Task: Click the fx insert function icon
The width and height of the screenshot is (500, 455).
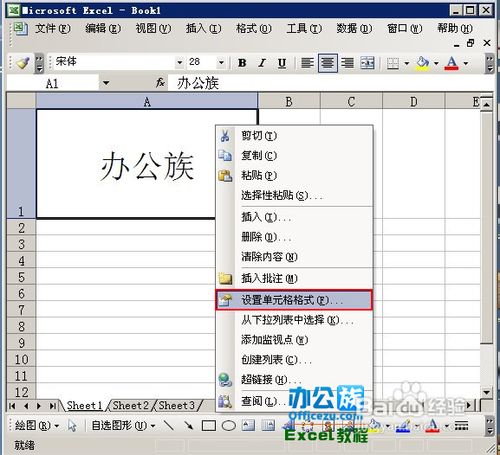Action: (x=160, y=82)
